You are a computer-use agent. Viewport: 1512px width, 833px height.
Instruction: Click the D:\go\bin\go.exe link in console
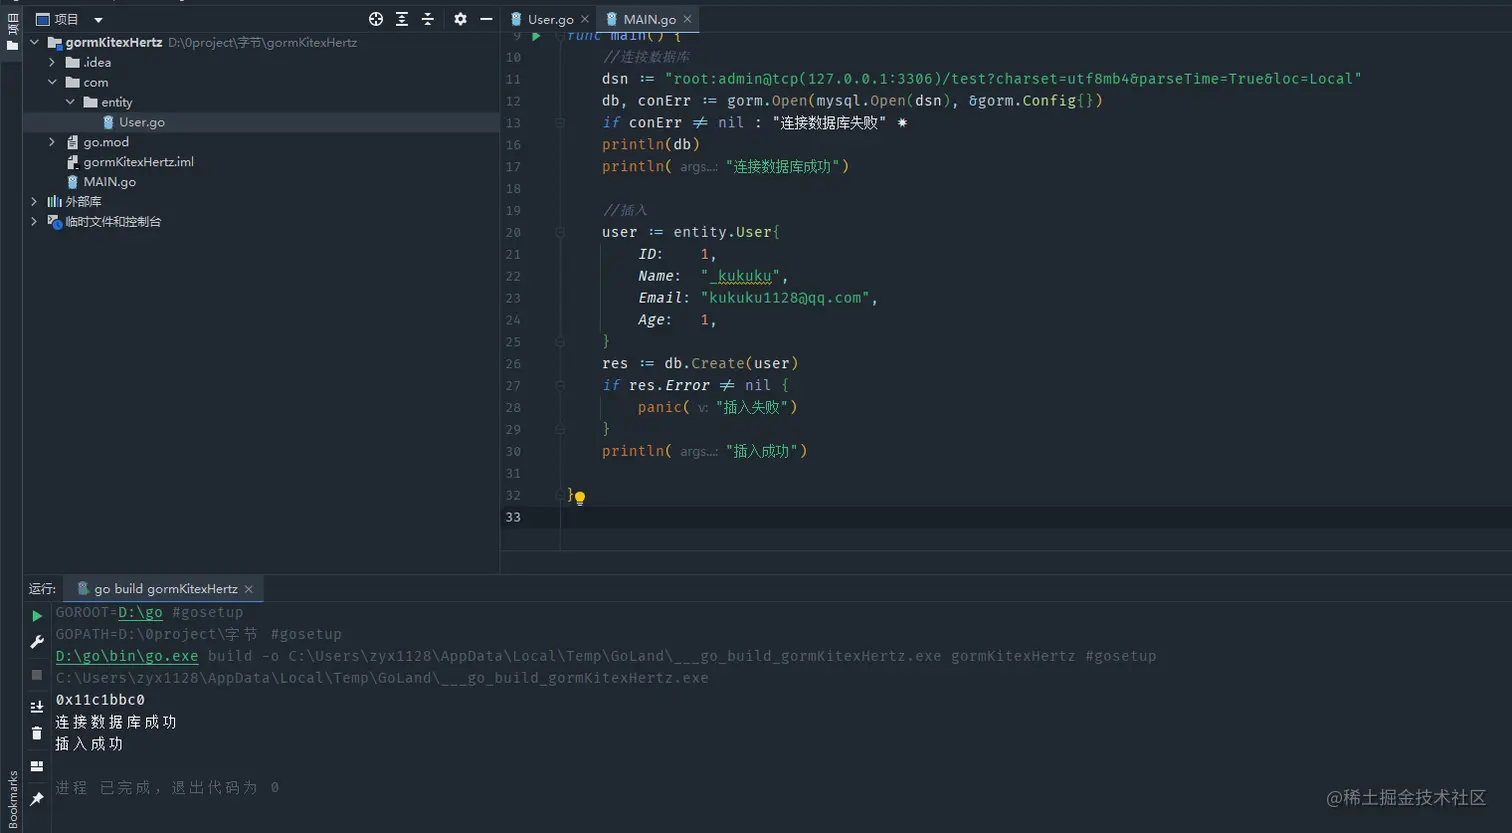point(127,656)
